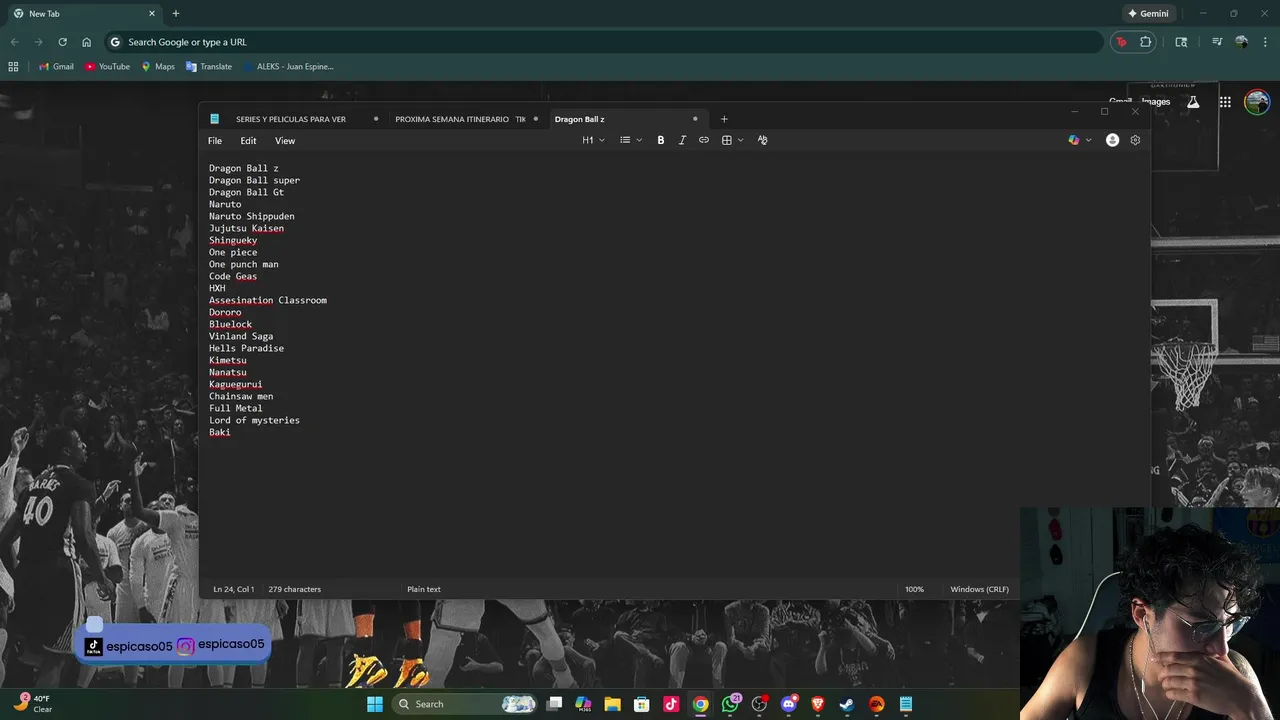Open File Explorer from the taskbar
The height and width of the screenshot is (720, 1280).
612,704
